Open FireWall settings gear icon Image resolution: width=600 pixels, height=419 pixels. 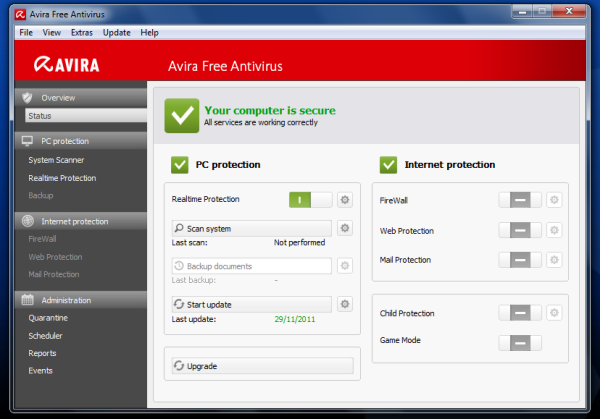tap(554, 200)
